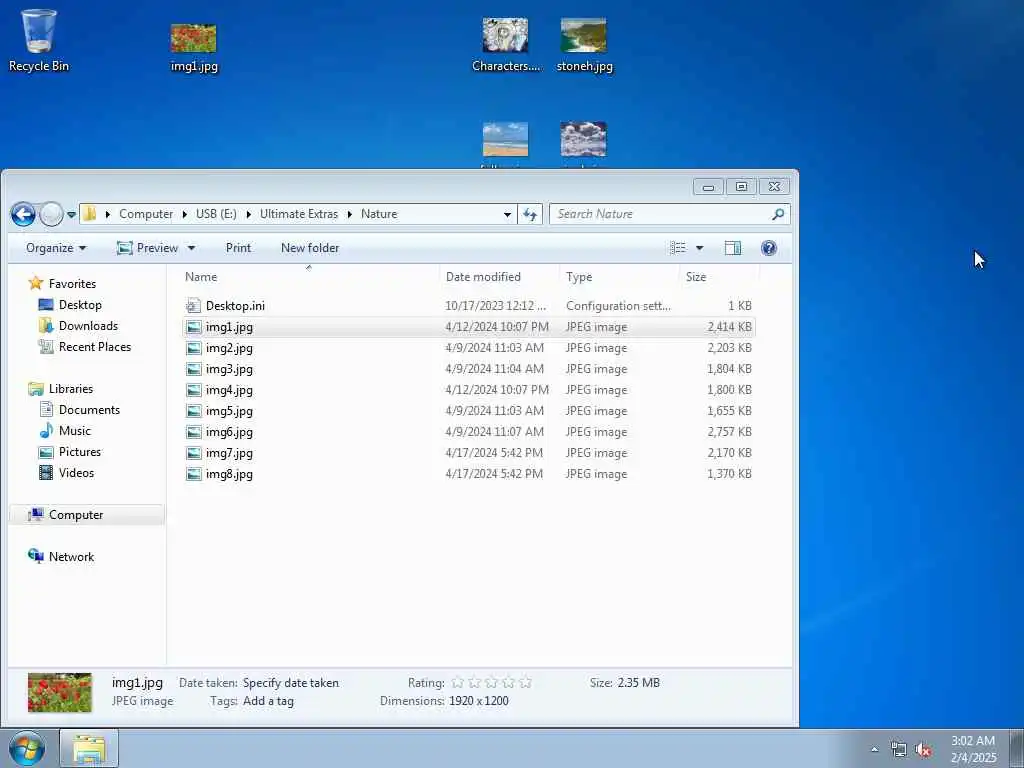Select img8.jpg in file list
Viewport: 1024px width, 768px height.
tap(468, 474)
